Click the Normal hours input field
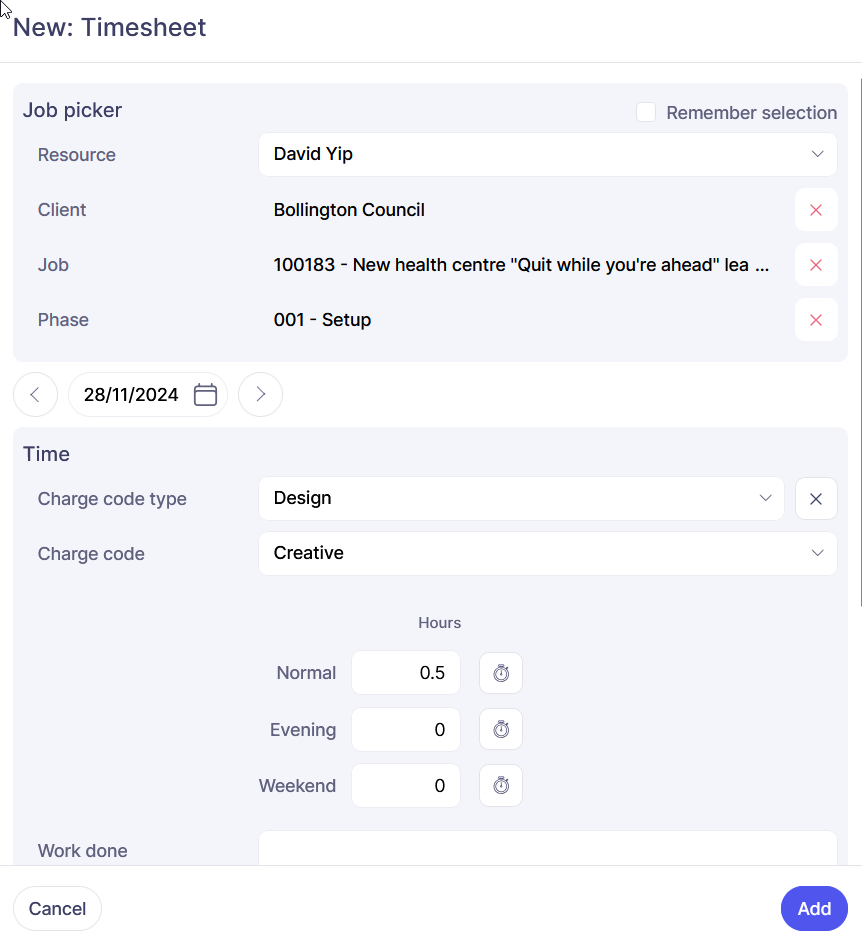The height and width of the screenshot is (945, 862). tap(406, 673)
